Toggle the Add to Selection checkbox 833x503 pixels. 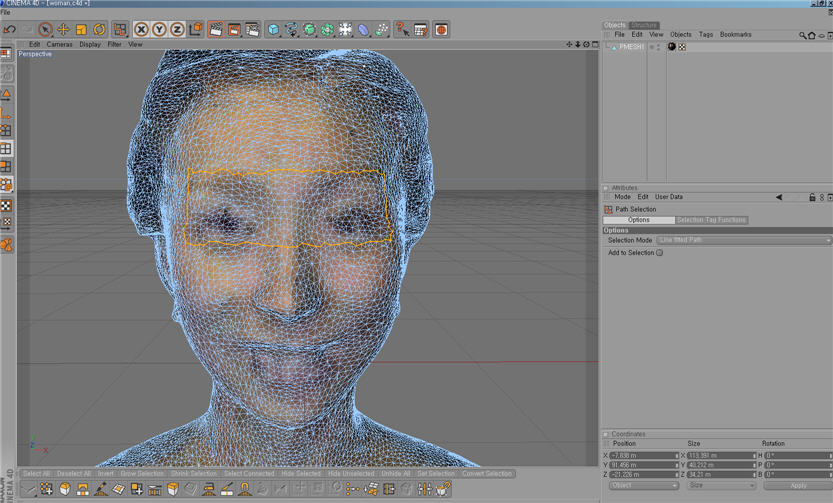click(x=659, y=253)
